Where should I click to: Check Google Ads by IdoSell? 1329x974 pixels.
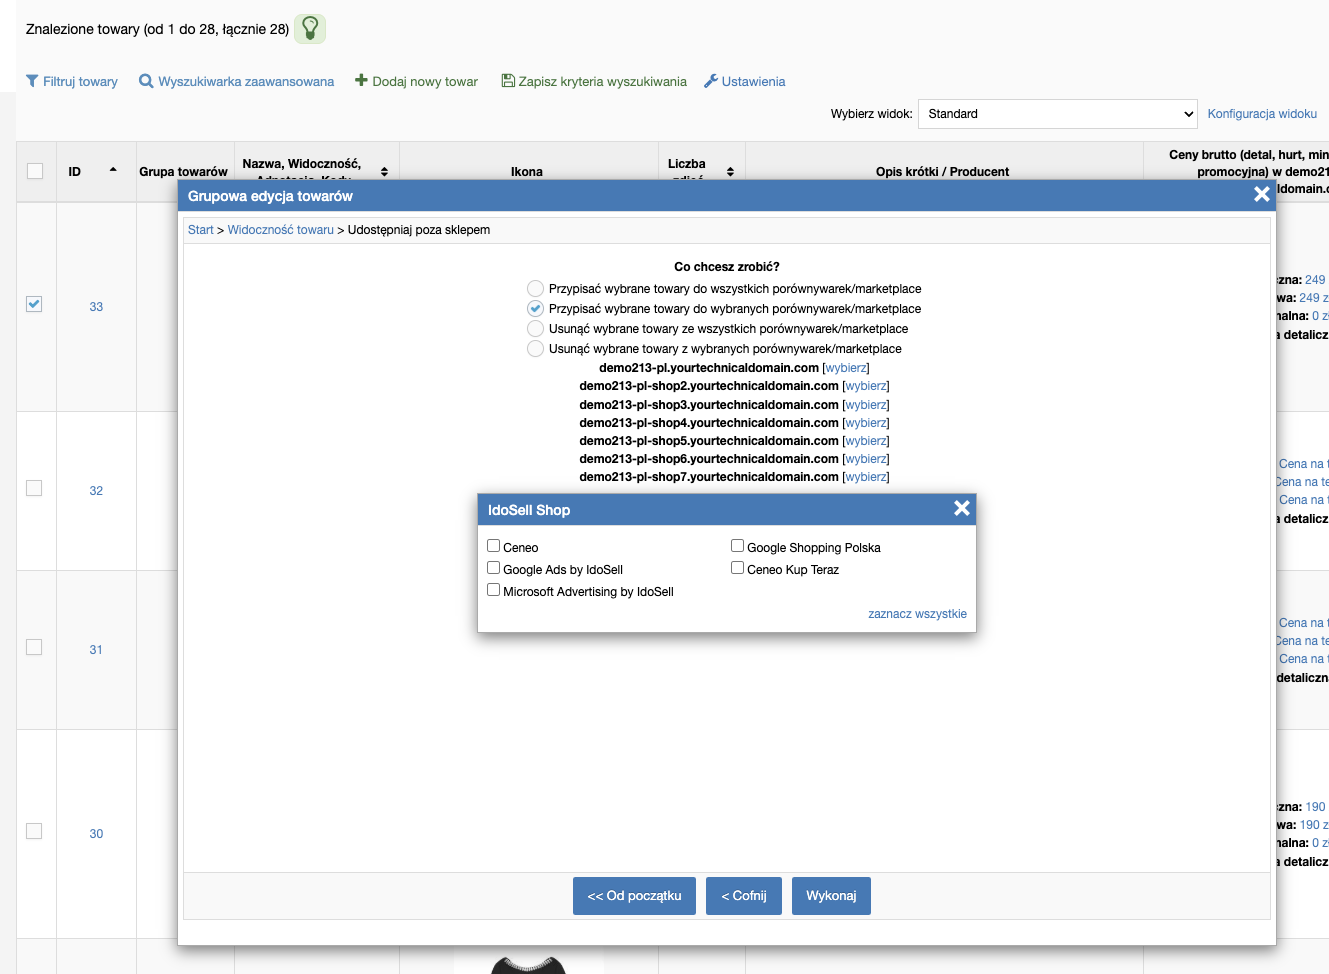pos(494,568)
